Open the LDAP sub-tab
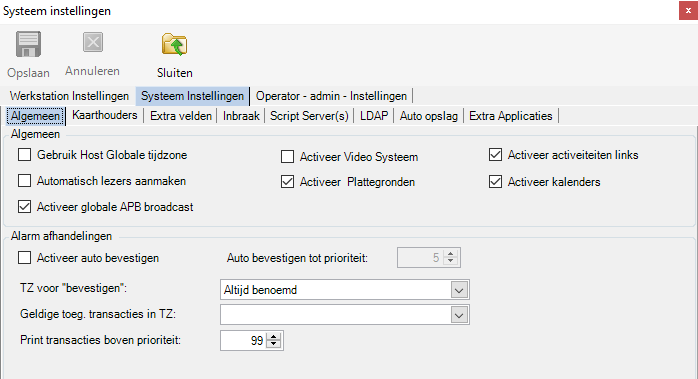This screenshot has width=698, height=379. [374, 116]
